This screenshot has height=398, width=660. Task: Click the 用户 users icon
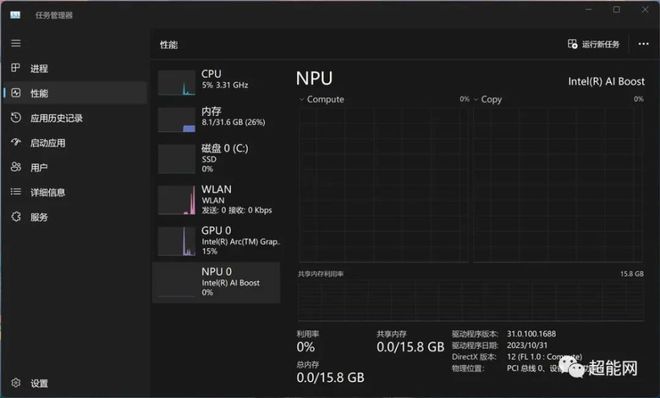[16, 167]
